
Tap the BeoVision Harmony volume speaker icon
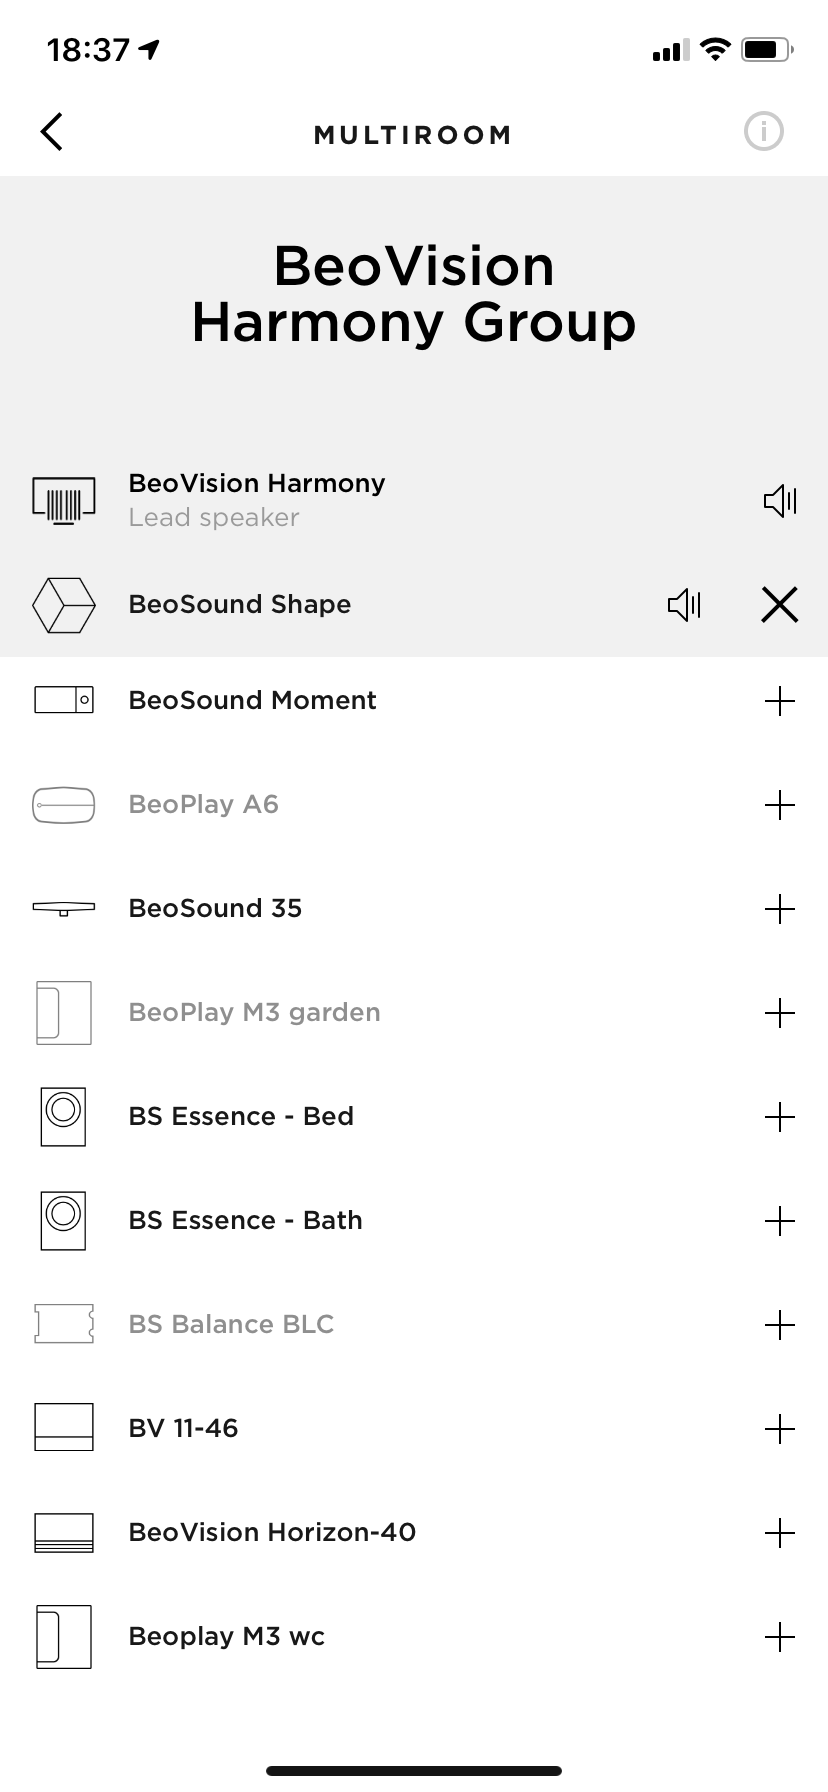tap(779, 499)
